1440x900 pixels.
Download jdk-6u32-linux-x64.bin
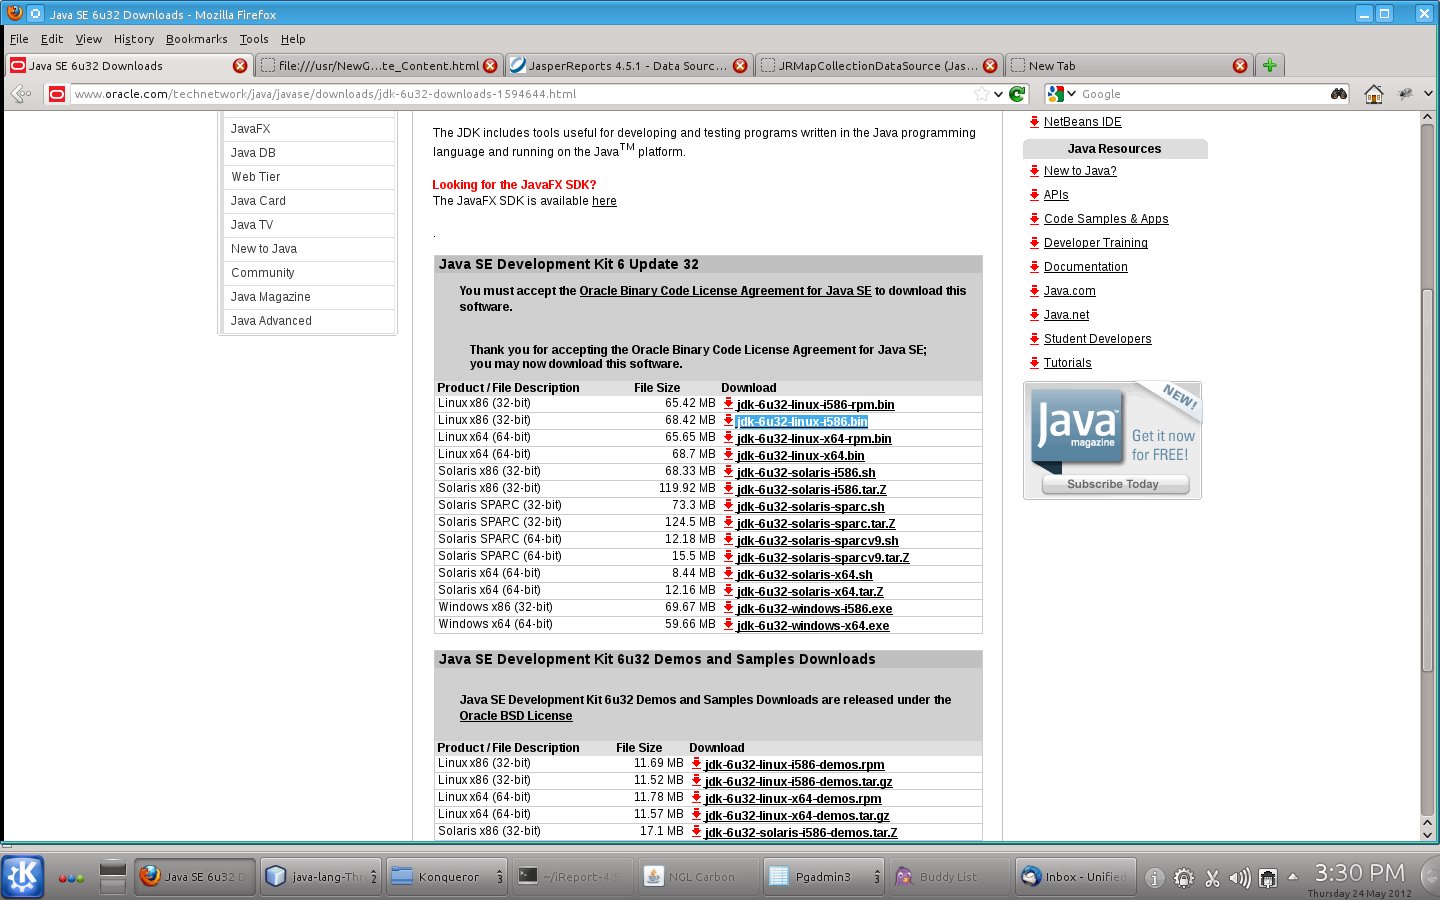coord(800,456)
